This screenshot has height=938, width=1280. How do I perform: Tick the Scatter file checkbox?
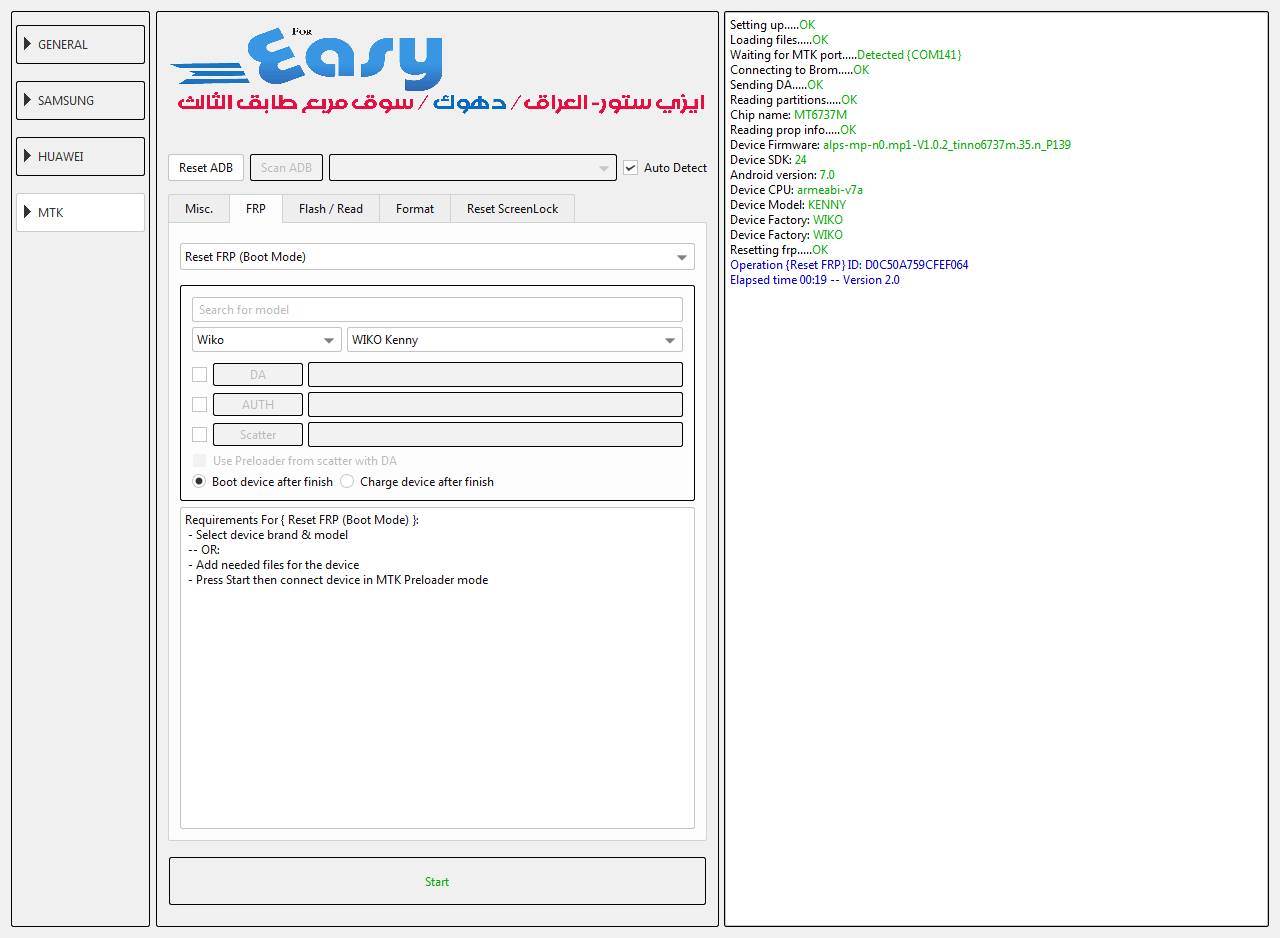click(x=199, y=435)
